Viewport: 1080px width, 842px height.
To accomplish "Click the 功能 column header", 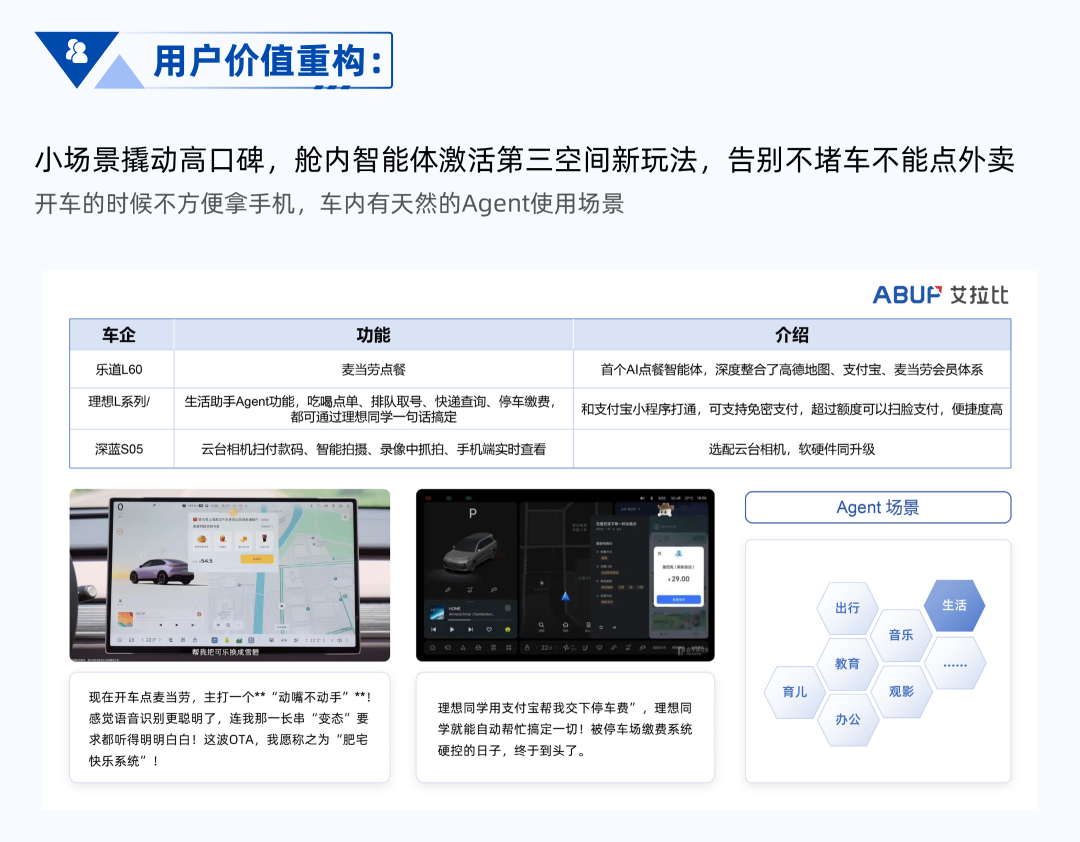I will pyautogui.click(x=373, y=335).
